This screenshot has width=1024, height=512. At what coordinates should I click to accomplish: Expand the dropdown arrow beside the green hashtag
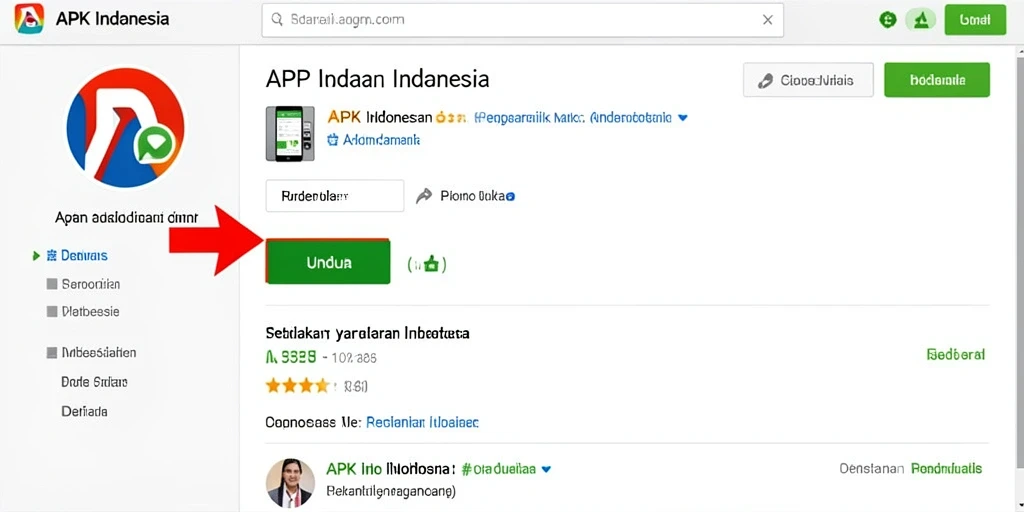(547, 469)
